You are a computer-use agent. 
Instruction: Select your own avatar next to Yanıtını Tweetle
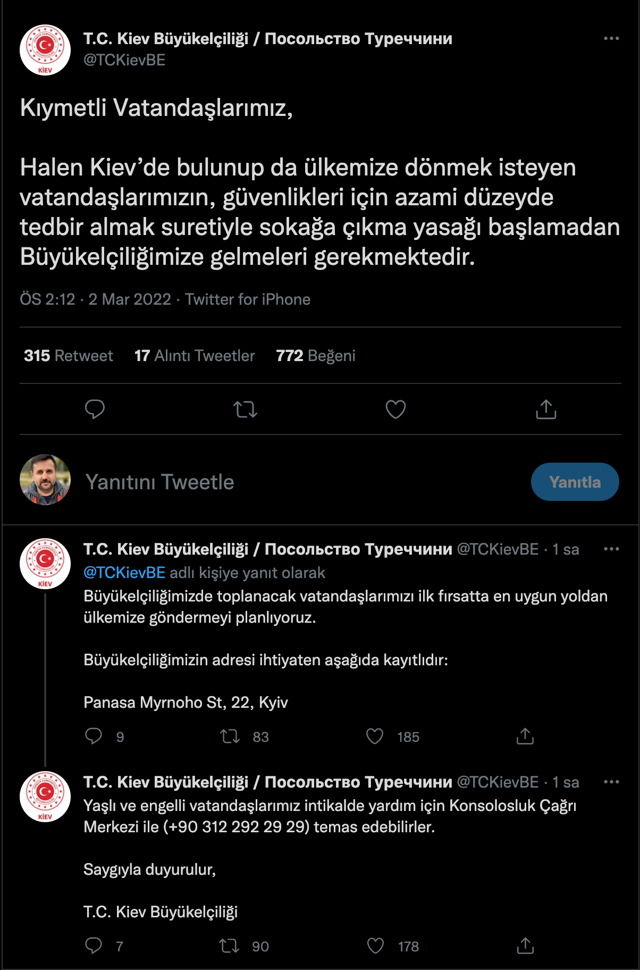(x=45, y=482)
